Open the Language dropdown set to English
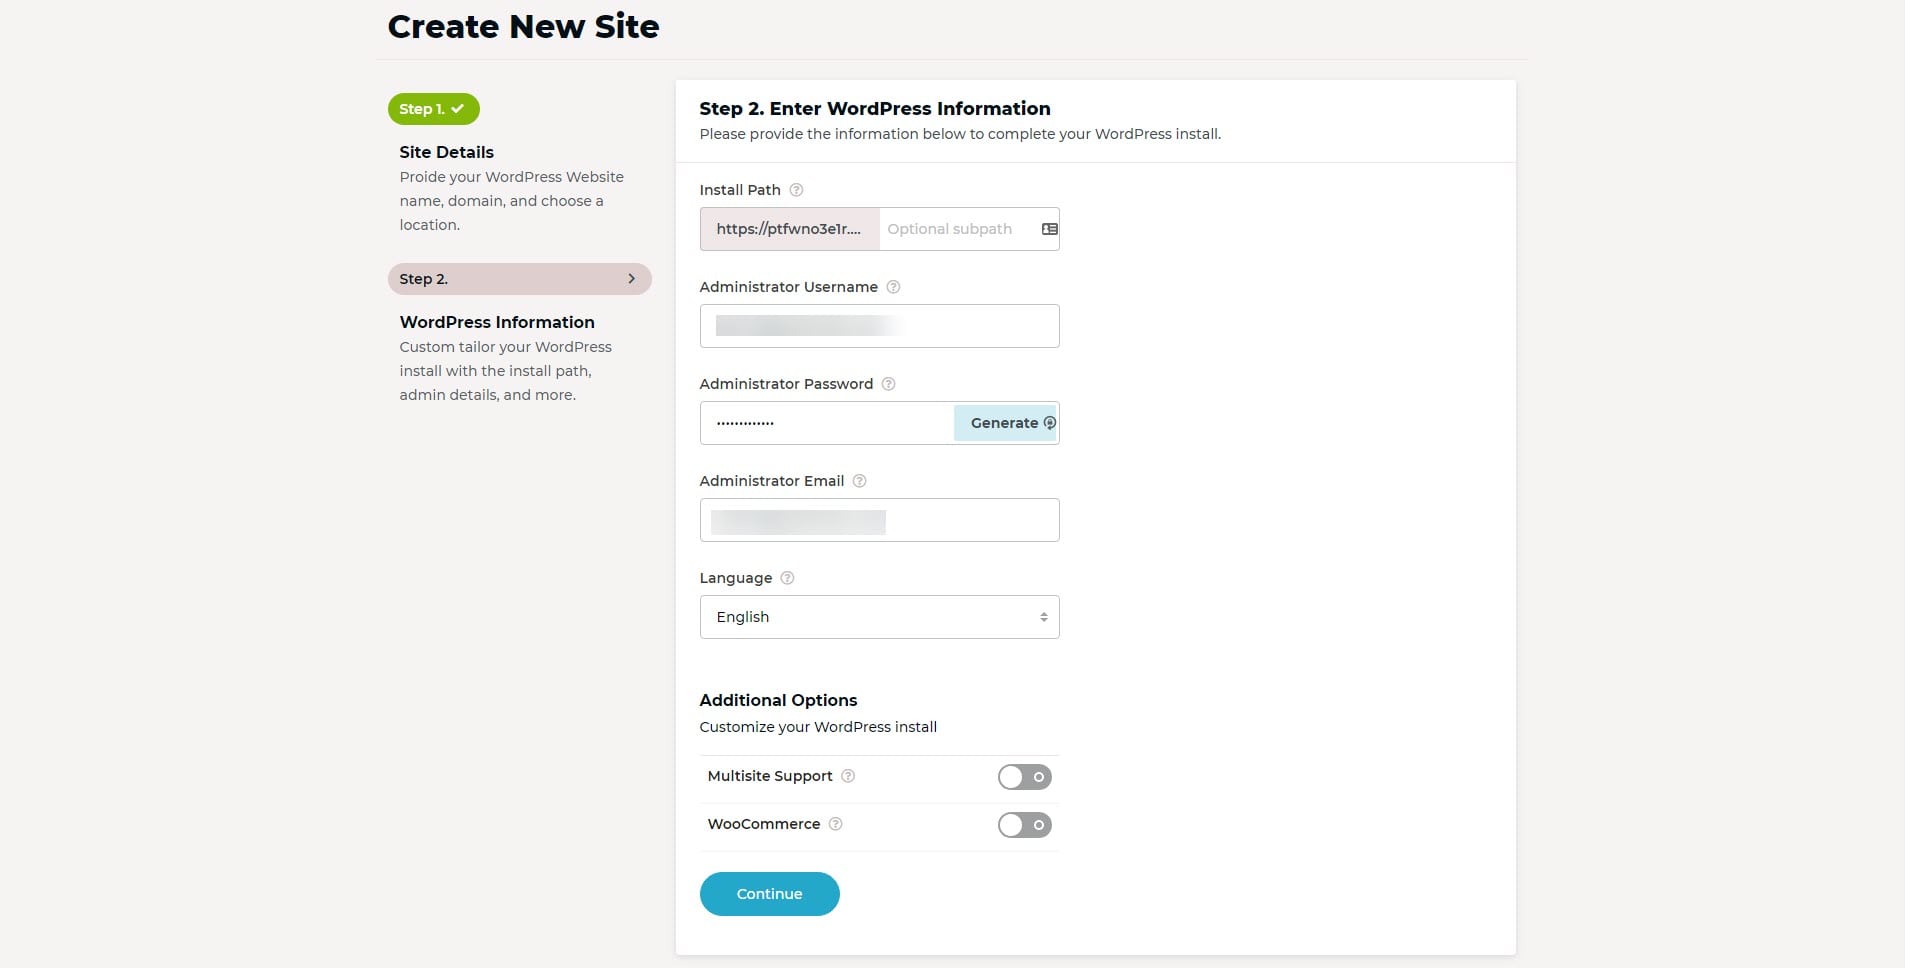Screen dimensions: 1905x968 [x=879, y=617]
